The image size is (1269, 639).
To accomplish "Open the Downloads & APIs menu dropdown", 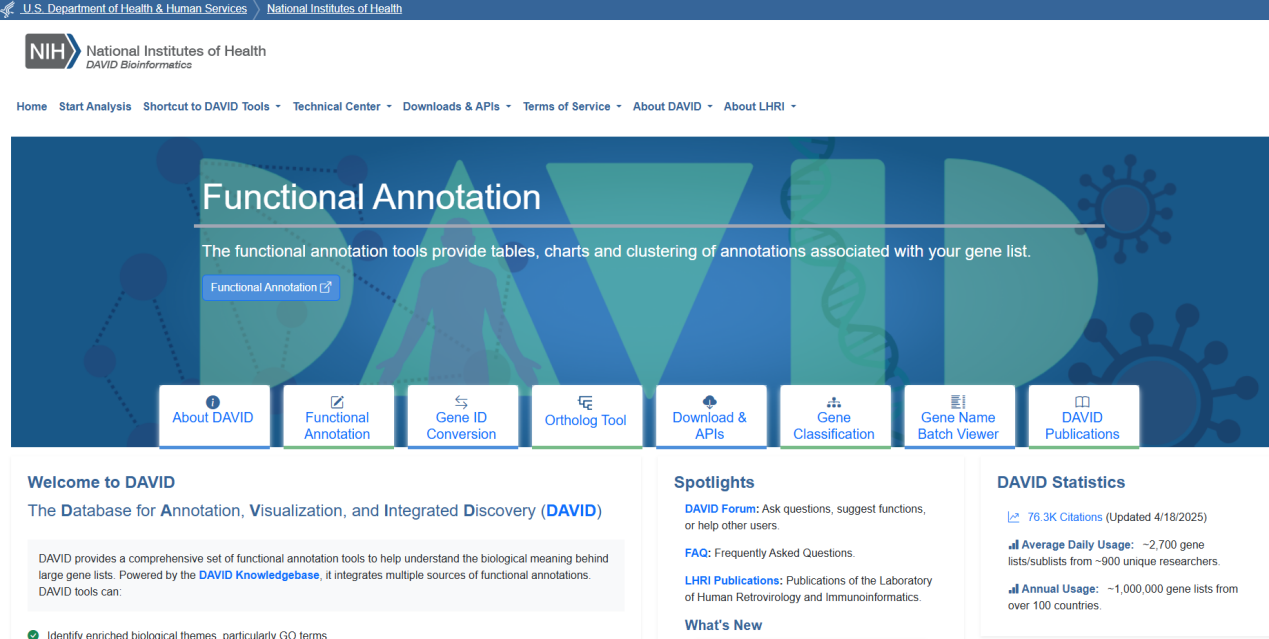I will click(457, 107).
